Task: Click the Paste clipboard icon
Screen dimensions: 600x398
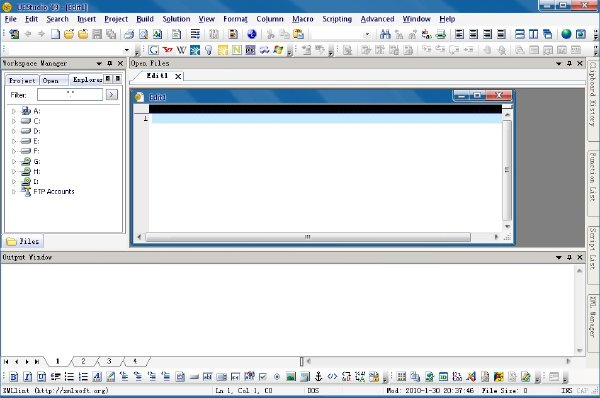Action: pos(298,34)
